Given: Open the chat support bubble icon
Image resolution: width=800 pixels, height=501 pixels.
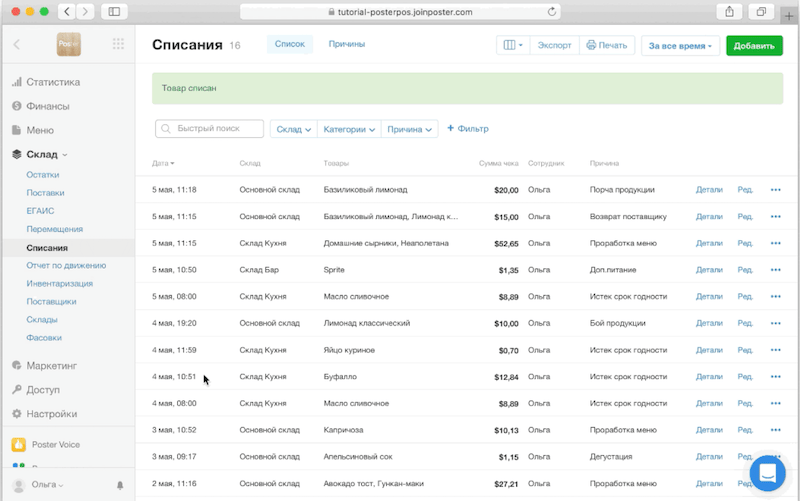Looking at the screenshot, I should pos(768,473).
